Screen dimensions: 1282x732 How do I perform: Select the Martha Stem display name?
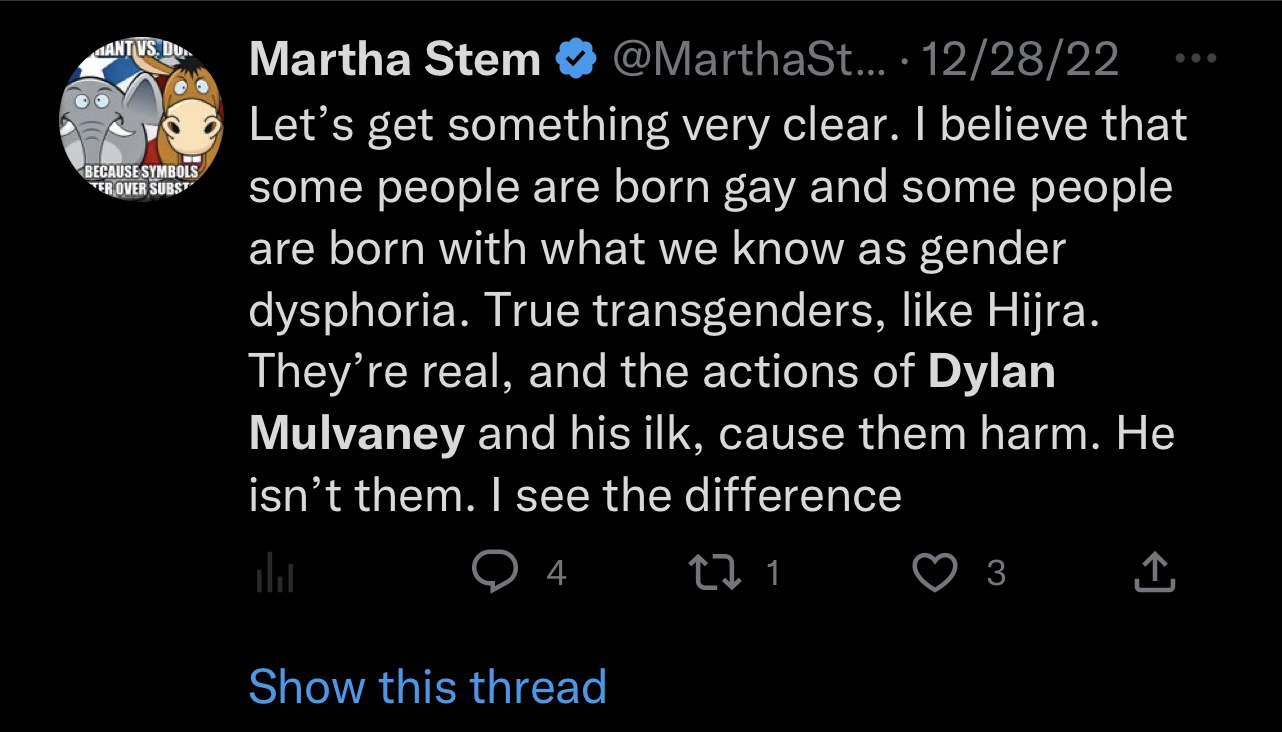click(394, 61)
